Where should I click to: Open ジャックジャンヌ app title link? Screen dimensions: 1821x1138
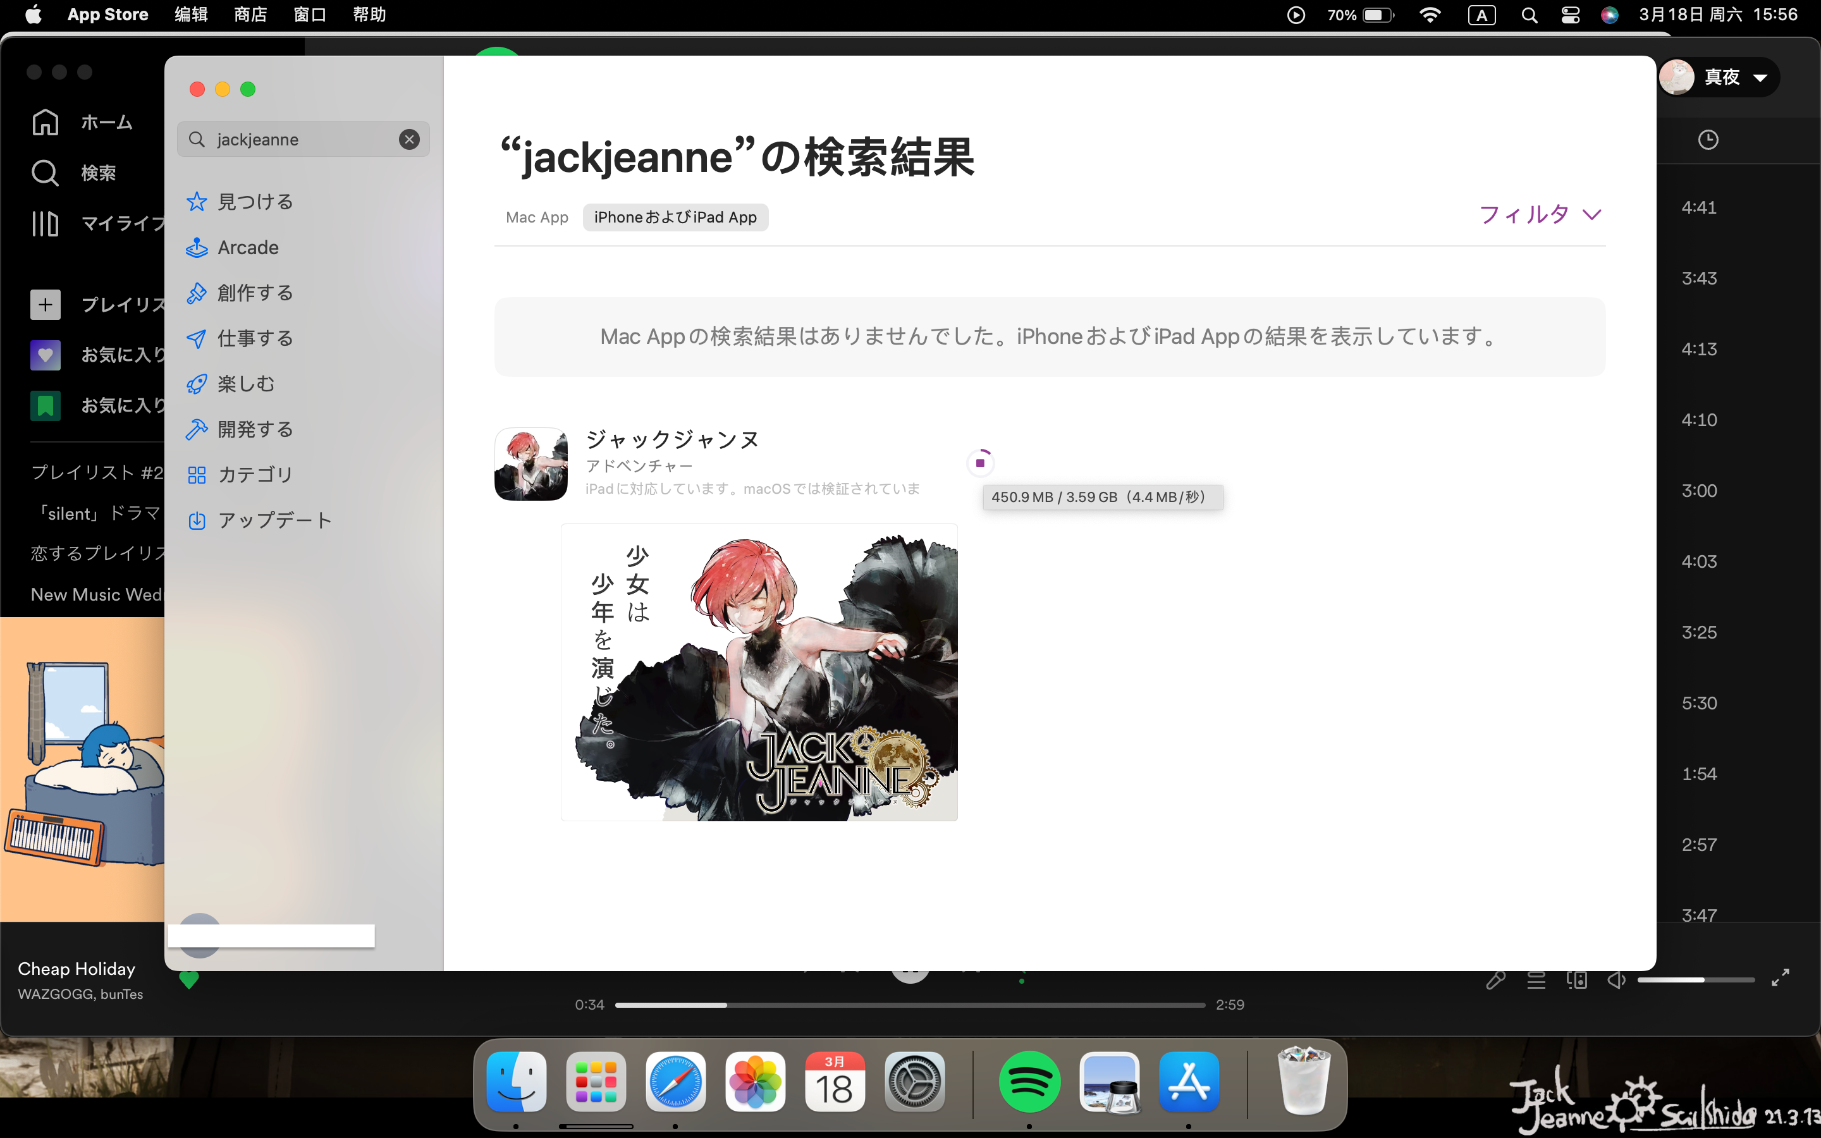coord(672,440)
